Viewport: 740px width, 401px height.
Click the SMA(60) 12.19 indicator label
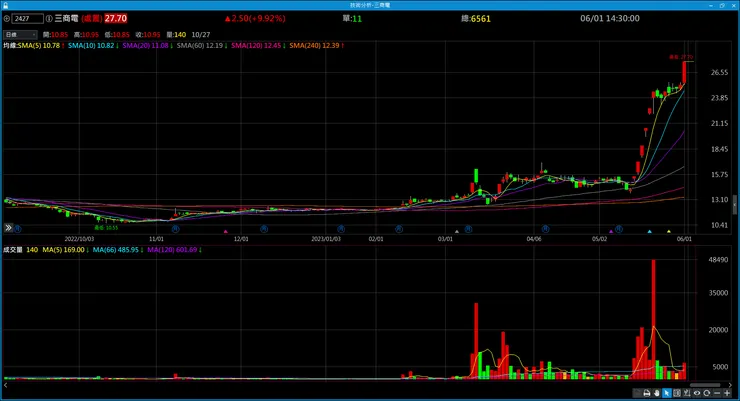202,46
